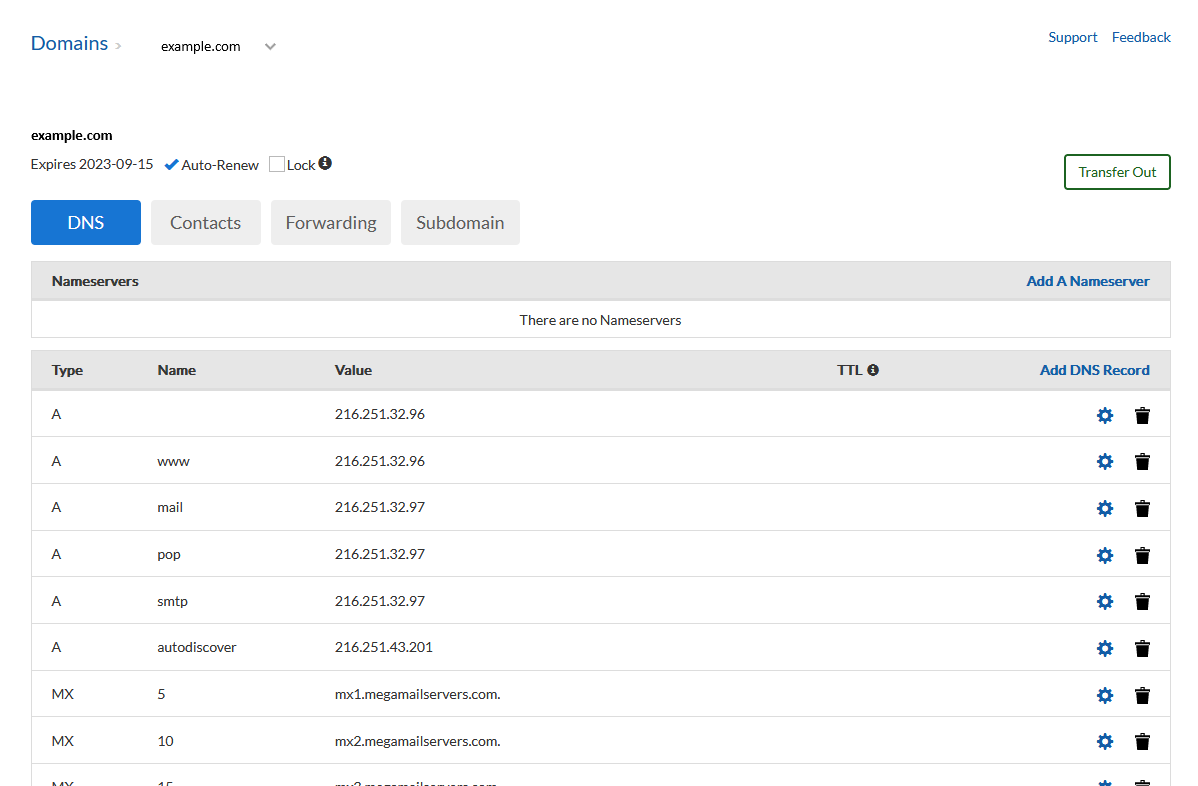Edit the MX record for mx1.megamailservers.com

[1104, 695]
